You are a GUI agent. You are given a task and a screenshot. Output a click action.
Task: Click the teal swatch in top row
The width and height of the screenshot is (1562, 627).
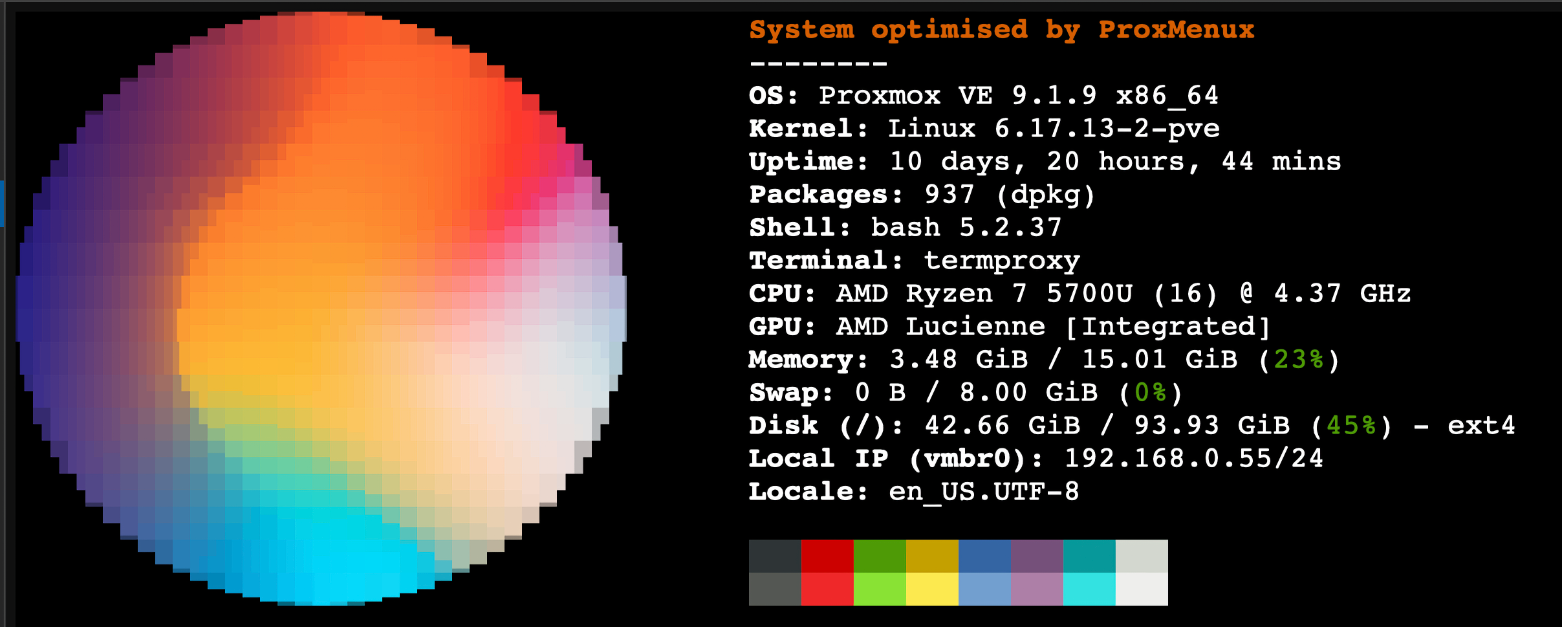click(1089, 556)
